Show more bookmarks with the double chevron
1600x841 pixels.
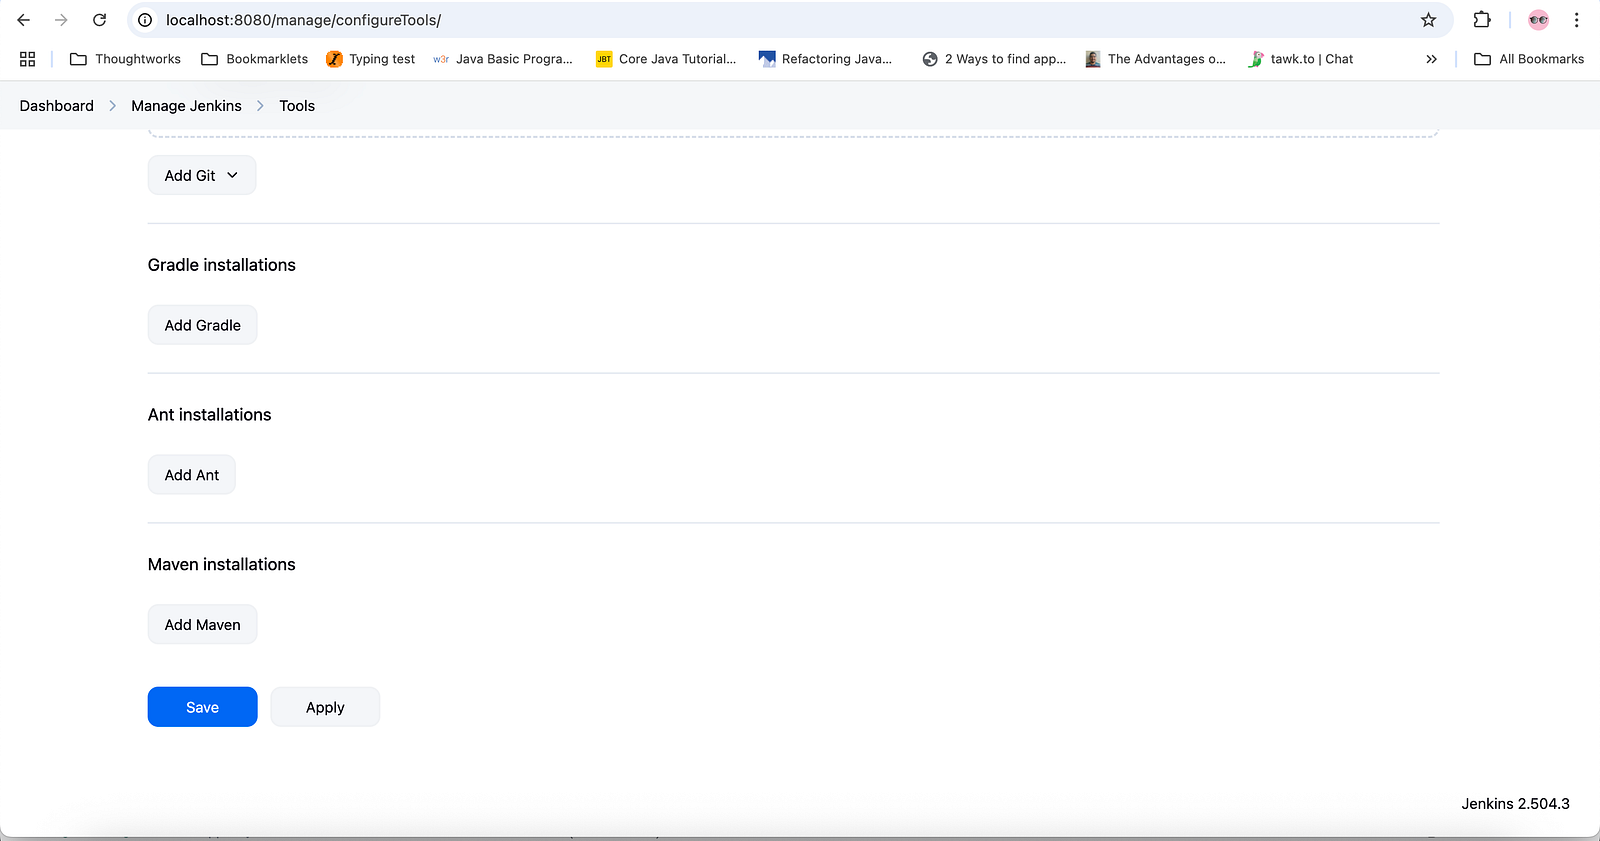coord(1431,59)
